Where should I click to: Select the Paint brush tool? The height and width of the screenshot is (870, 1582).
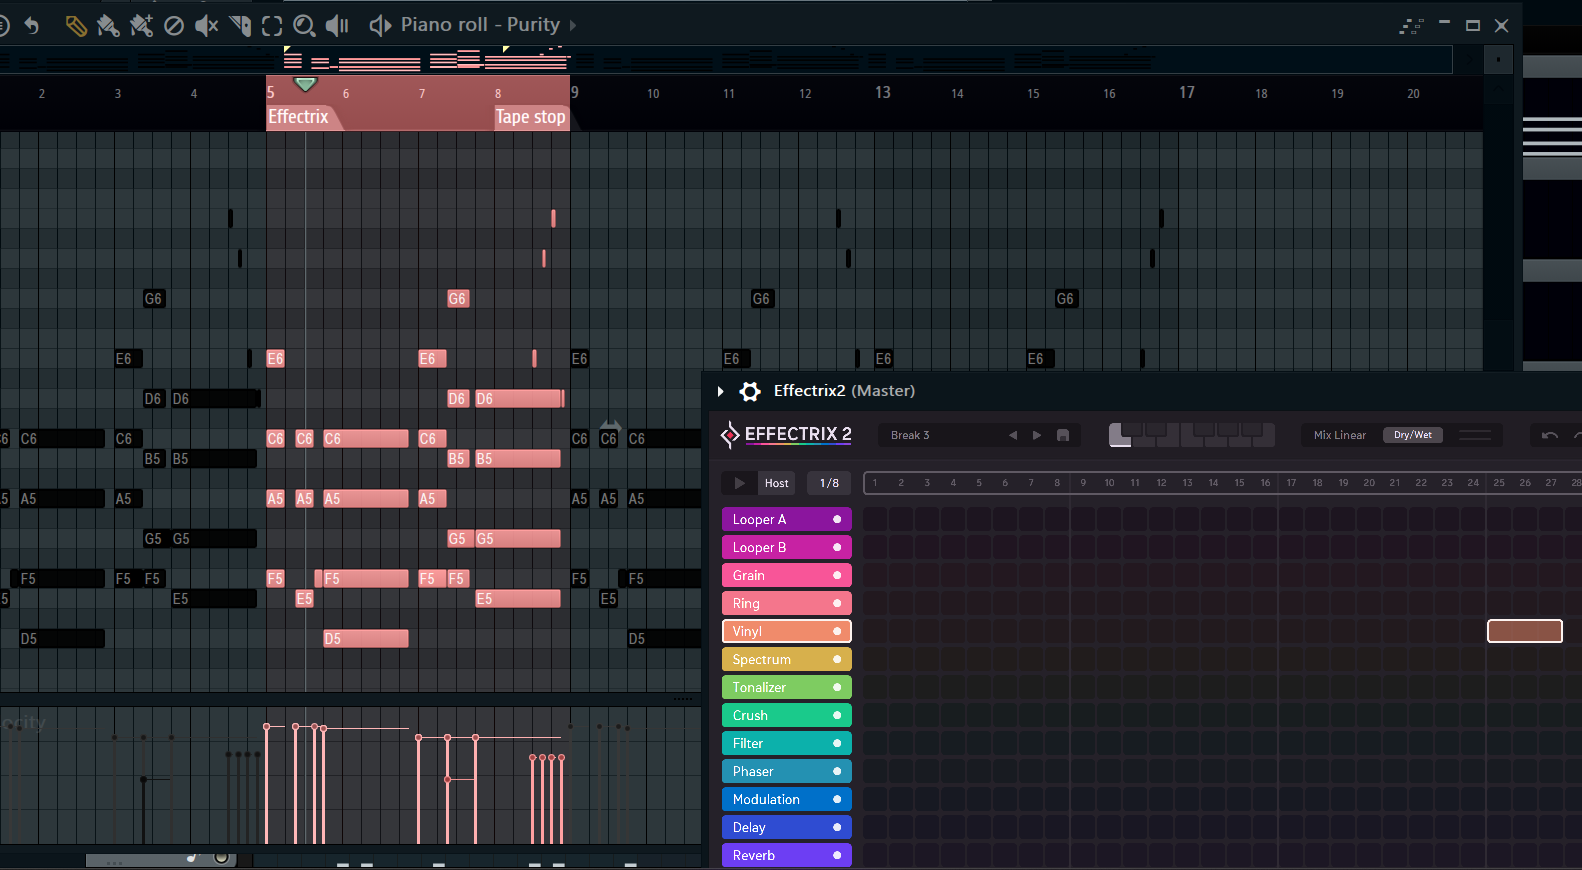pos(108,25)
